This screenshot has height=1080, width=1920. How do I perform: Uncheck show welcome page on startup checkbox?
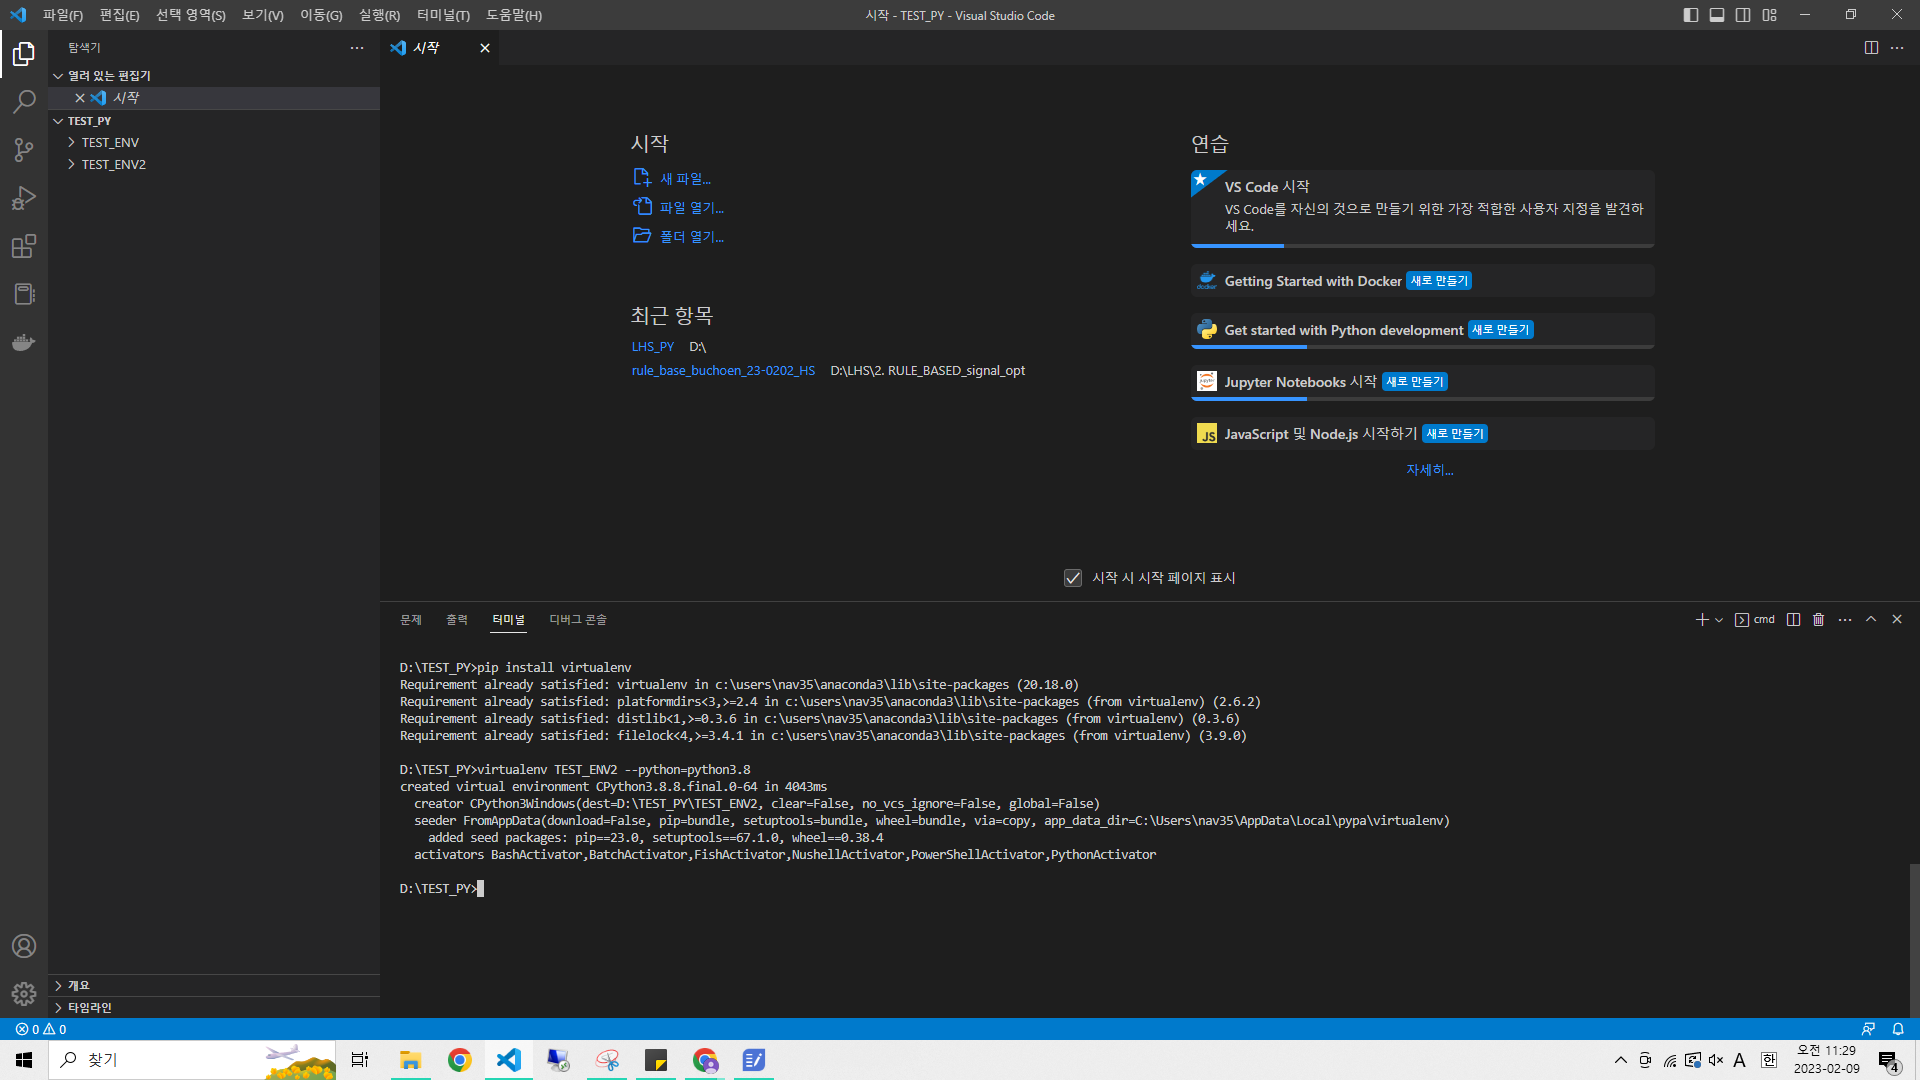pyautogui.click(x=1073, y=578)
